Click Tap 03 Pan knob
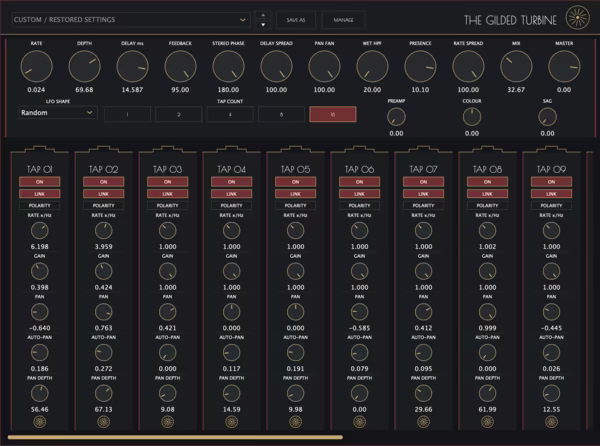This screenshot has height=446, width=600. 168,312
